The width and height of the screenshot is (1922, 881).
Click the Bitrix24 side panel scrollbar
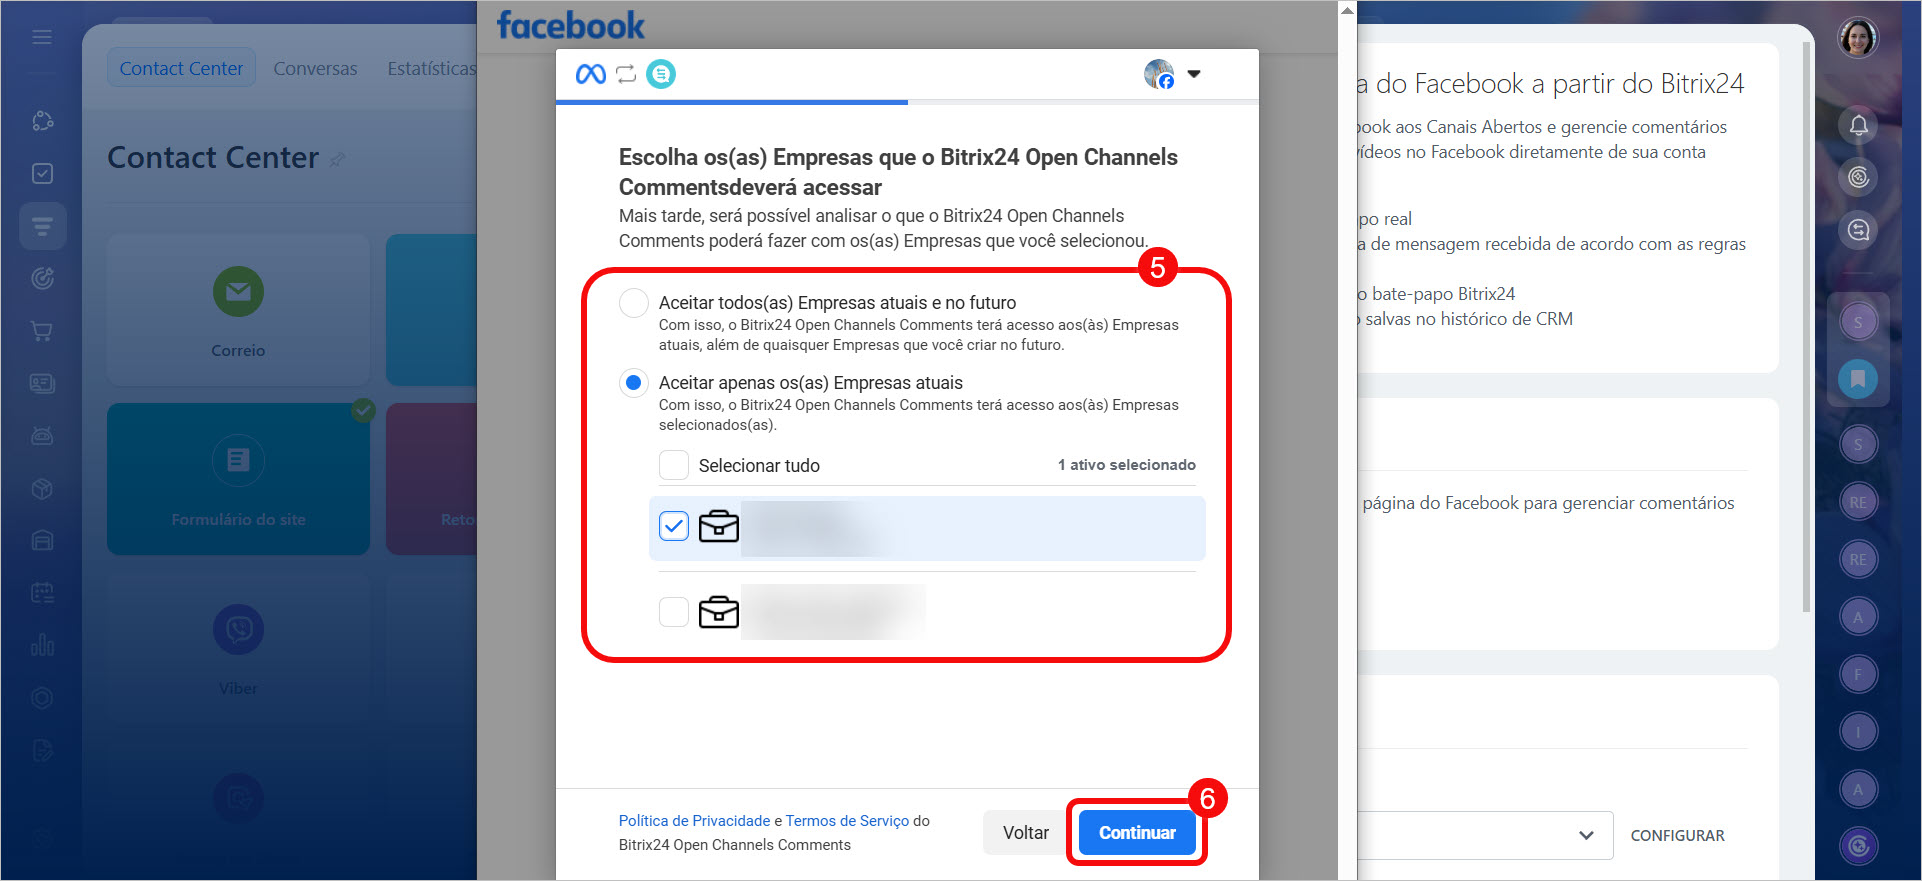coord(1806,326)
